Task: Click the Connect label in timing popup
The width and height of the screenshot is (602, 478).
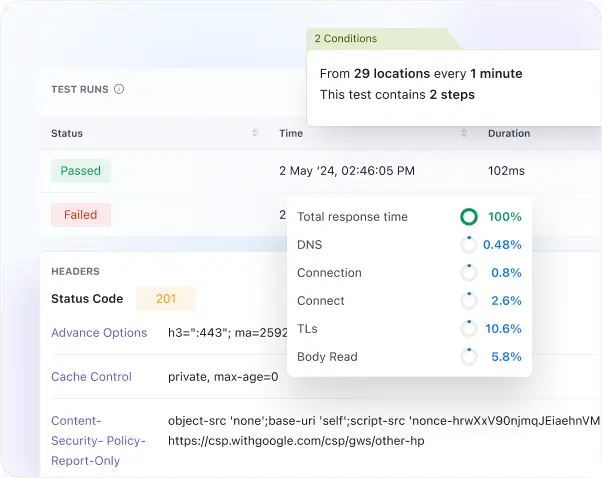Action: 321,301
